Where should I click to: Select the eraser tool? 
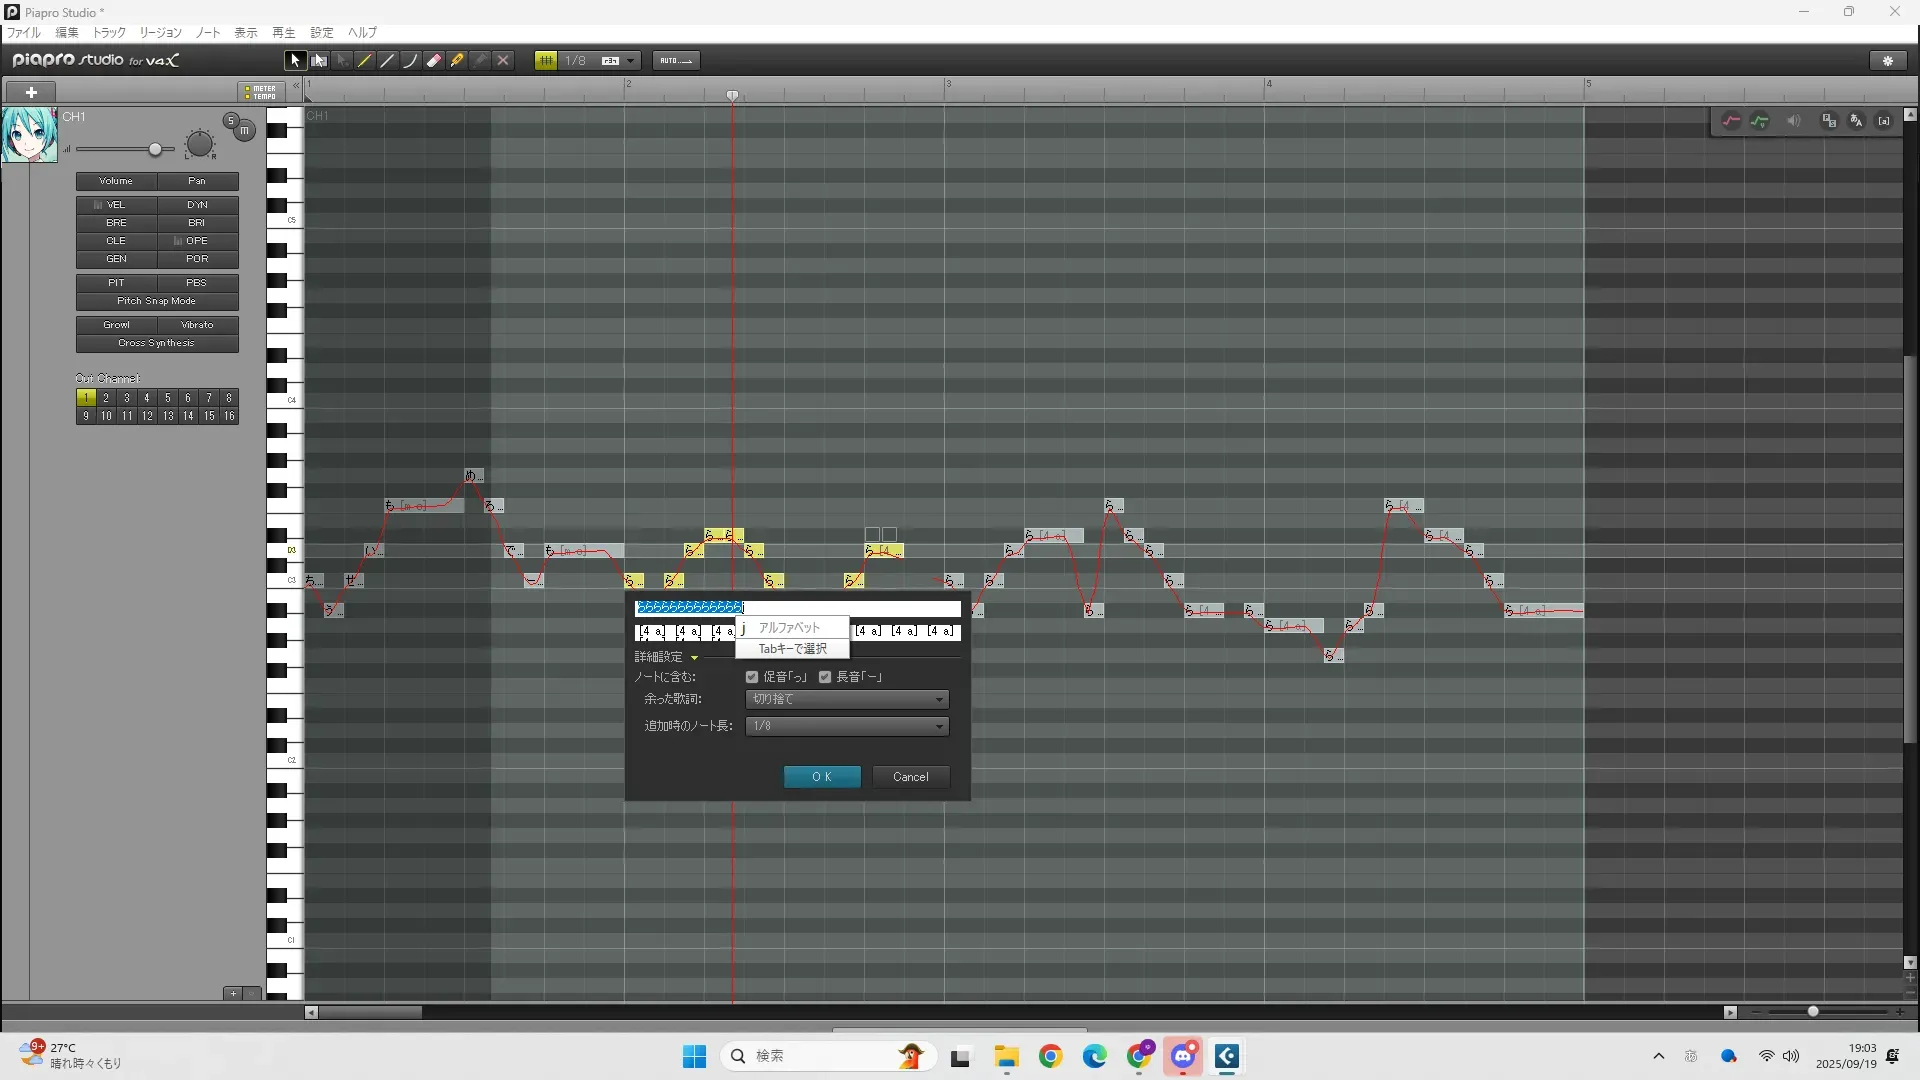[x=433, y=61]
